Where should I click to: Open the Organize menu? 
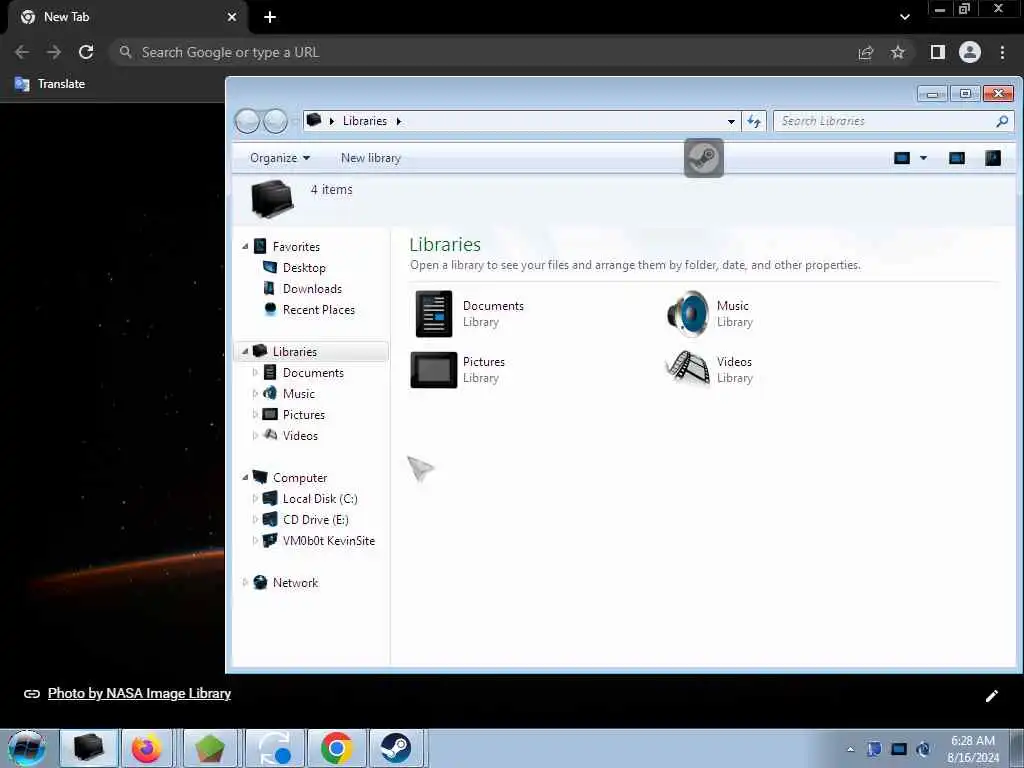[x=280, y=158]
